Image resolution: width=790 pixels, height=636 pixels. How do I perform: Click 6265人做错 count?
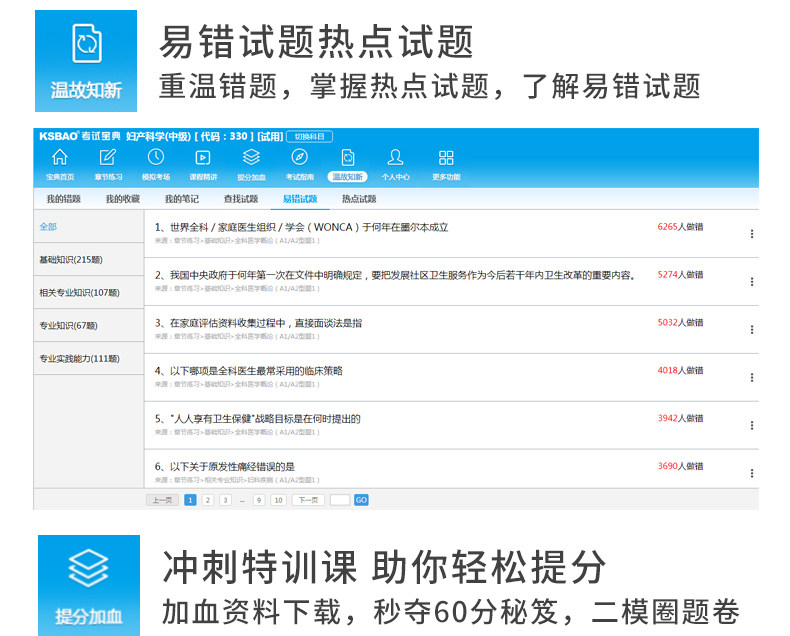pyautogui.click(x=680, y=227)
